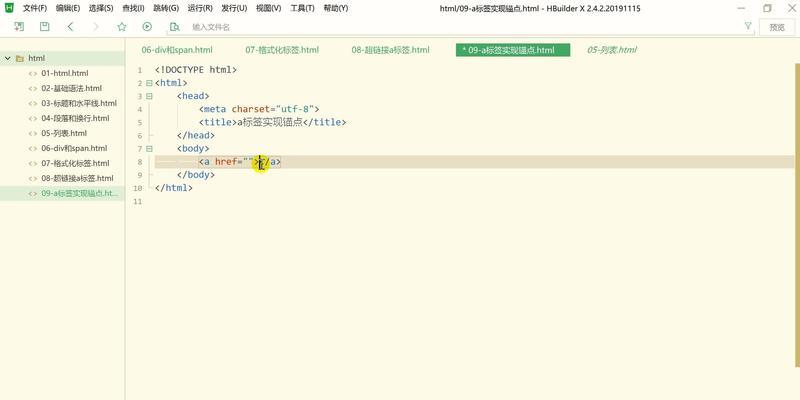Open the 发行(U) menu
The width and height of the screenshot is (800, 400).
(234, 8)
